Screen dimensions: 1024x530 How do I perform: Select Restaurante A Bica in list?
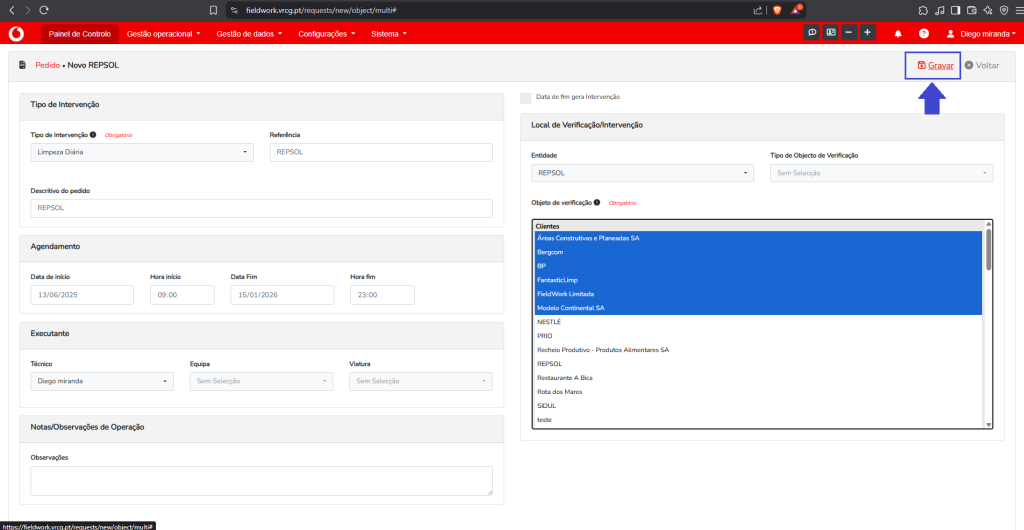pyautogui.click(x=758, y=378)
